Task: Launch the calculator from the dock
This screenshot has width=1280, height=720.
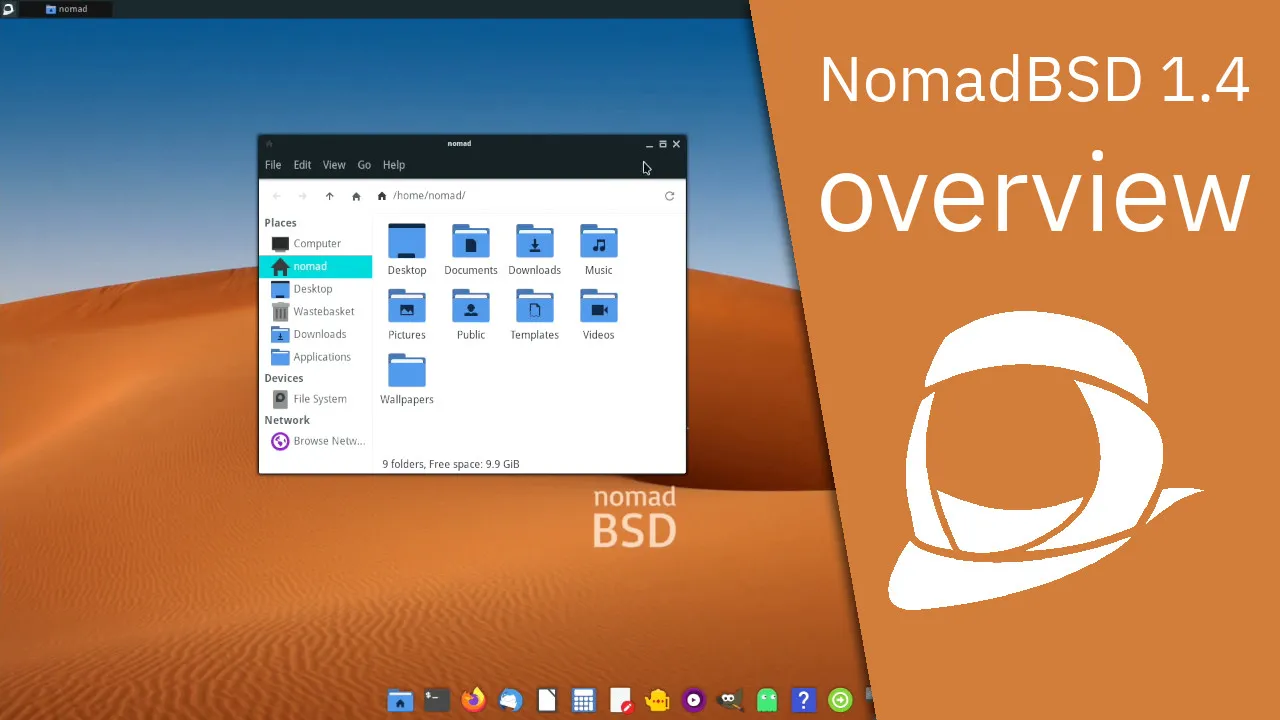Action: click(x=584, y=701)
